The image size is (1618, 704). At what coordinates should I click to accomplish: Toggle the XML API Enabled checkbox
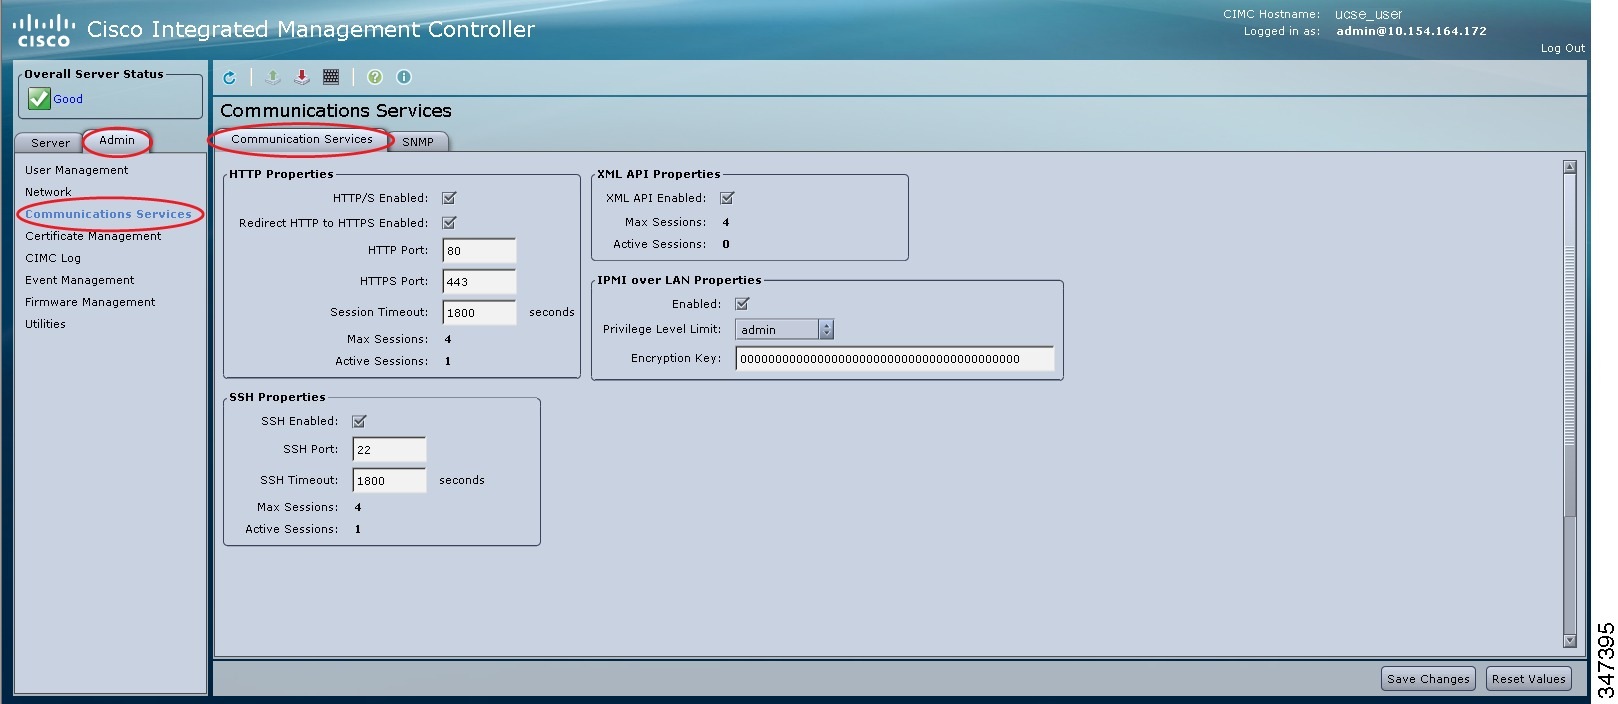[x=727, y=198]
